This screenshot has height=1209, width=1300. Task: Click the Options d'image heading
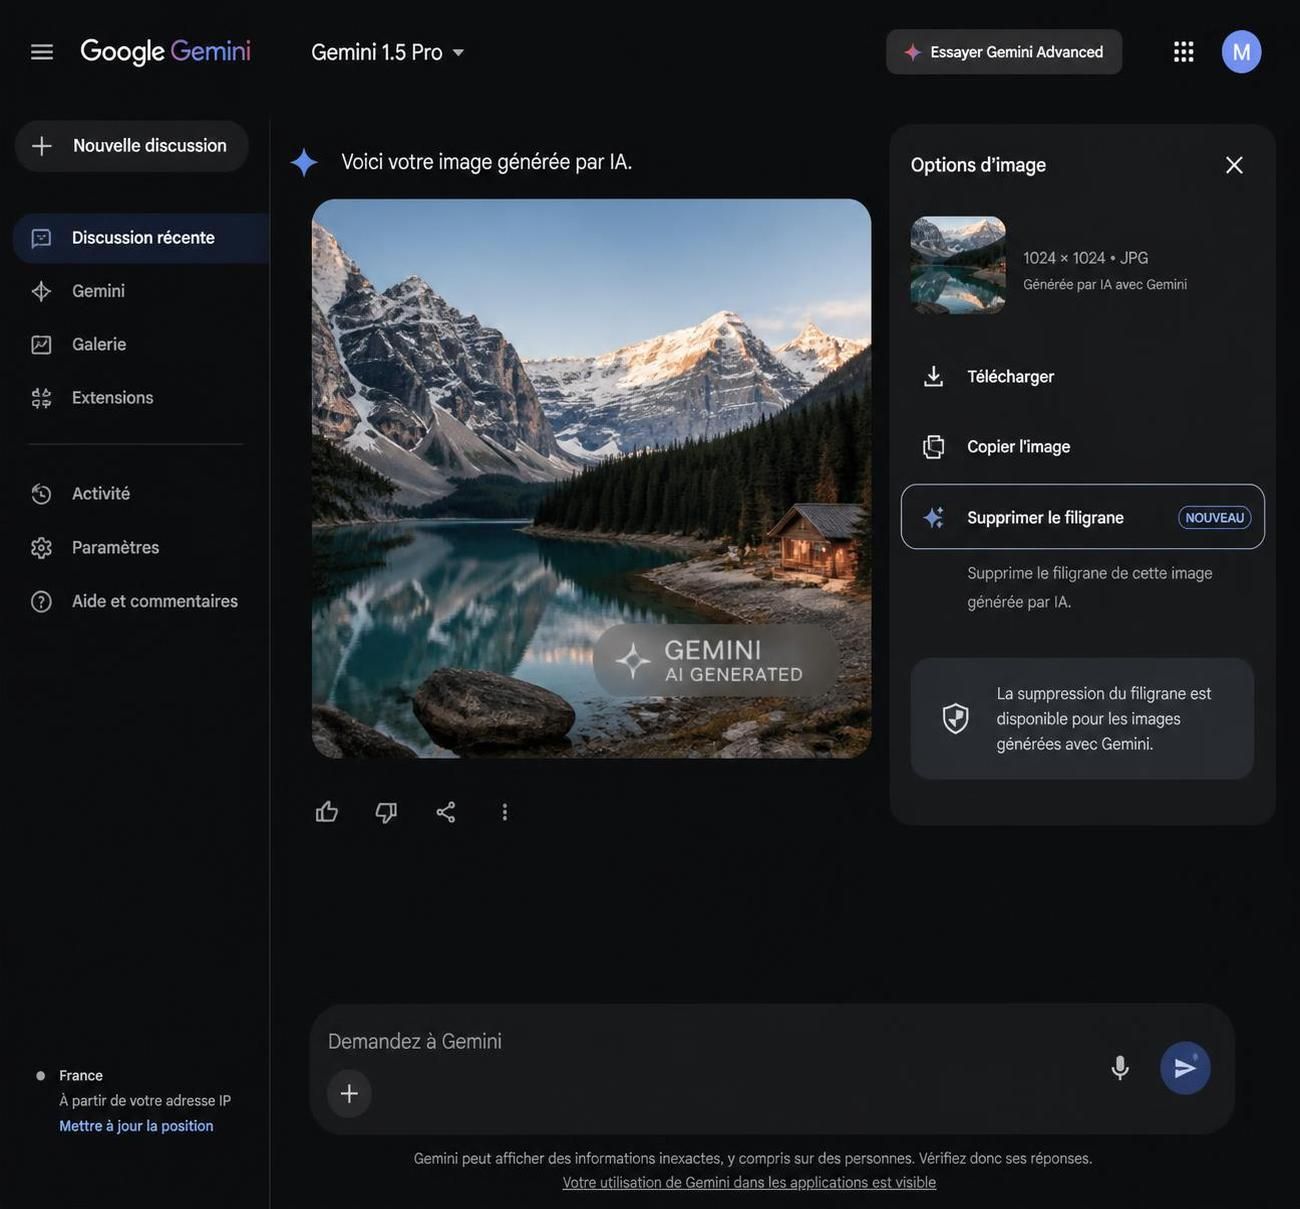[978, 165]
